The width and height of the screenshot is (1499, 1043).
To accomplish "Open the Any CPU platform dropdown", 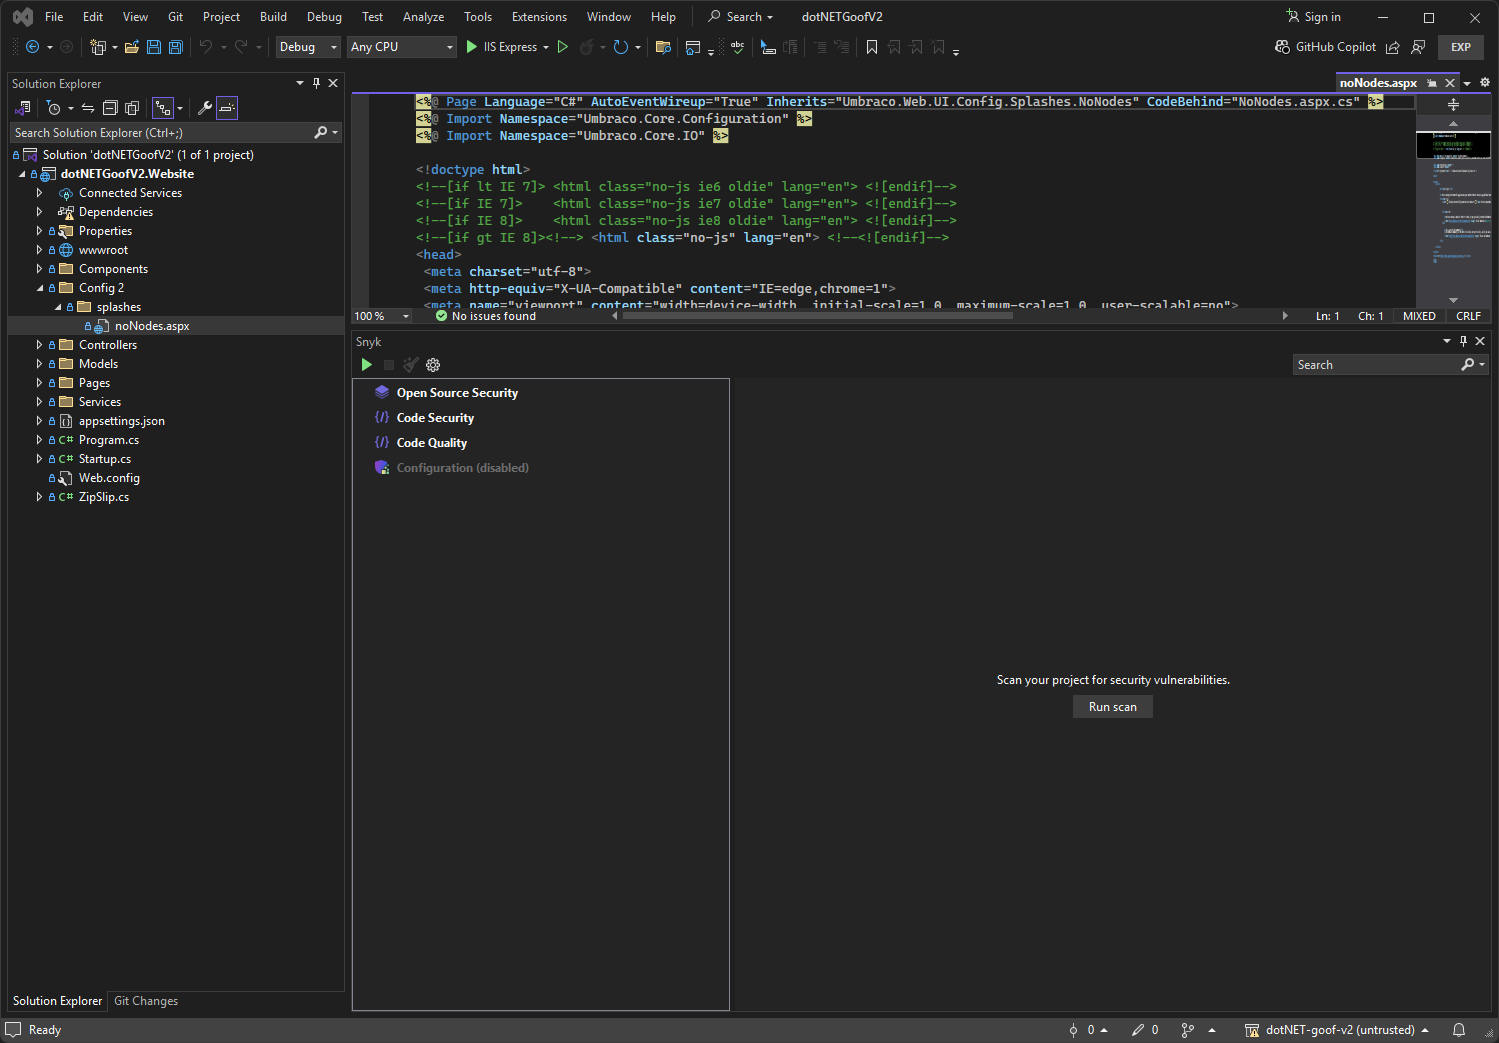I will [401, 47].
